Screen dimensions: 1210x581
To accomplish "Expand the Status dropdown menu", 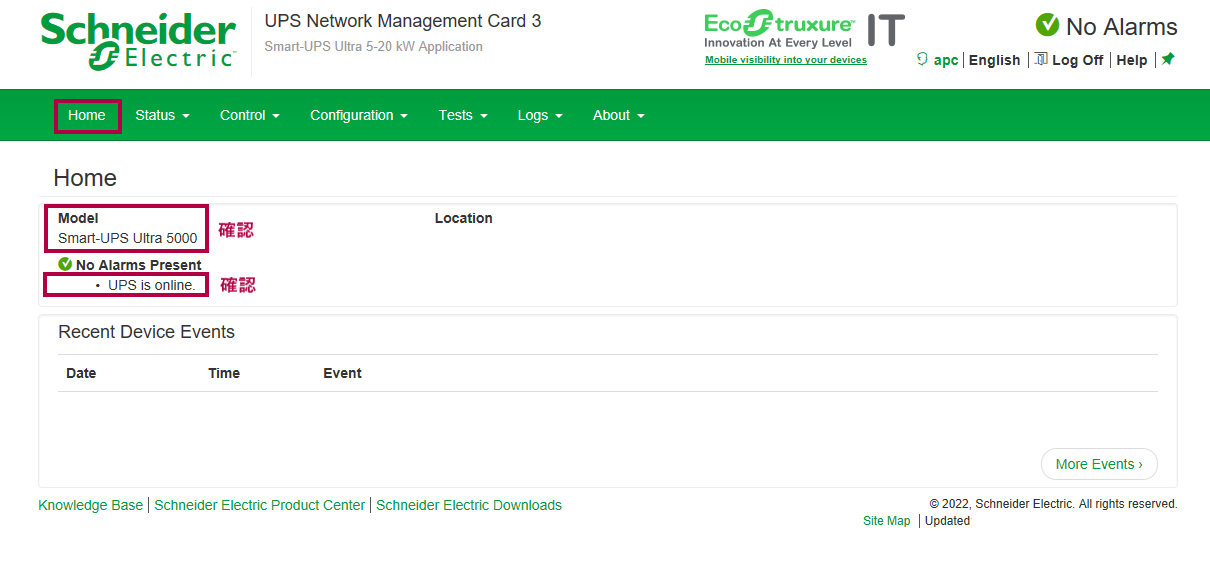I will [x=162, y=115].
